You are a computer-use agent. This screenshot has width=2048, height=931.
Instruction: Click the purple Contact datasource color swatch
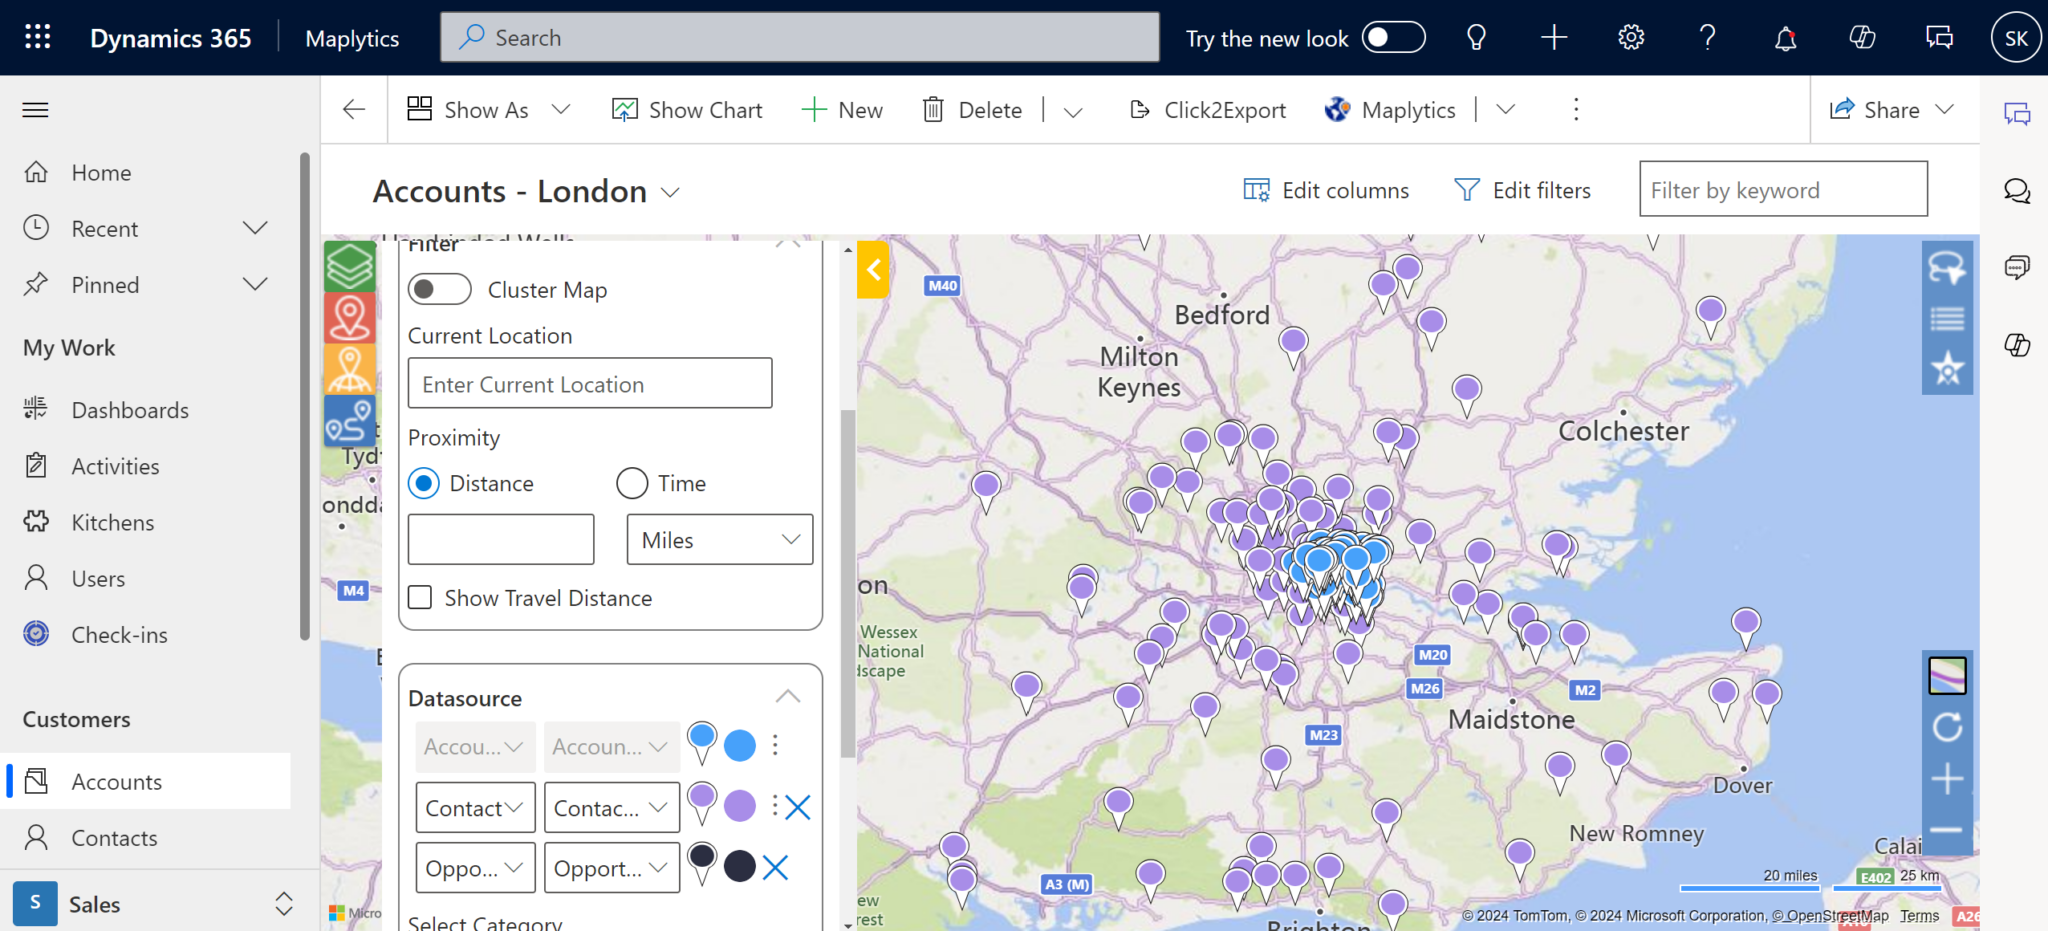point(740,805)
